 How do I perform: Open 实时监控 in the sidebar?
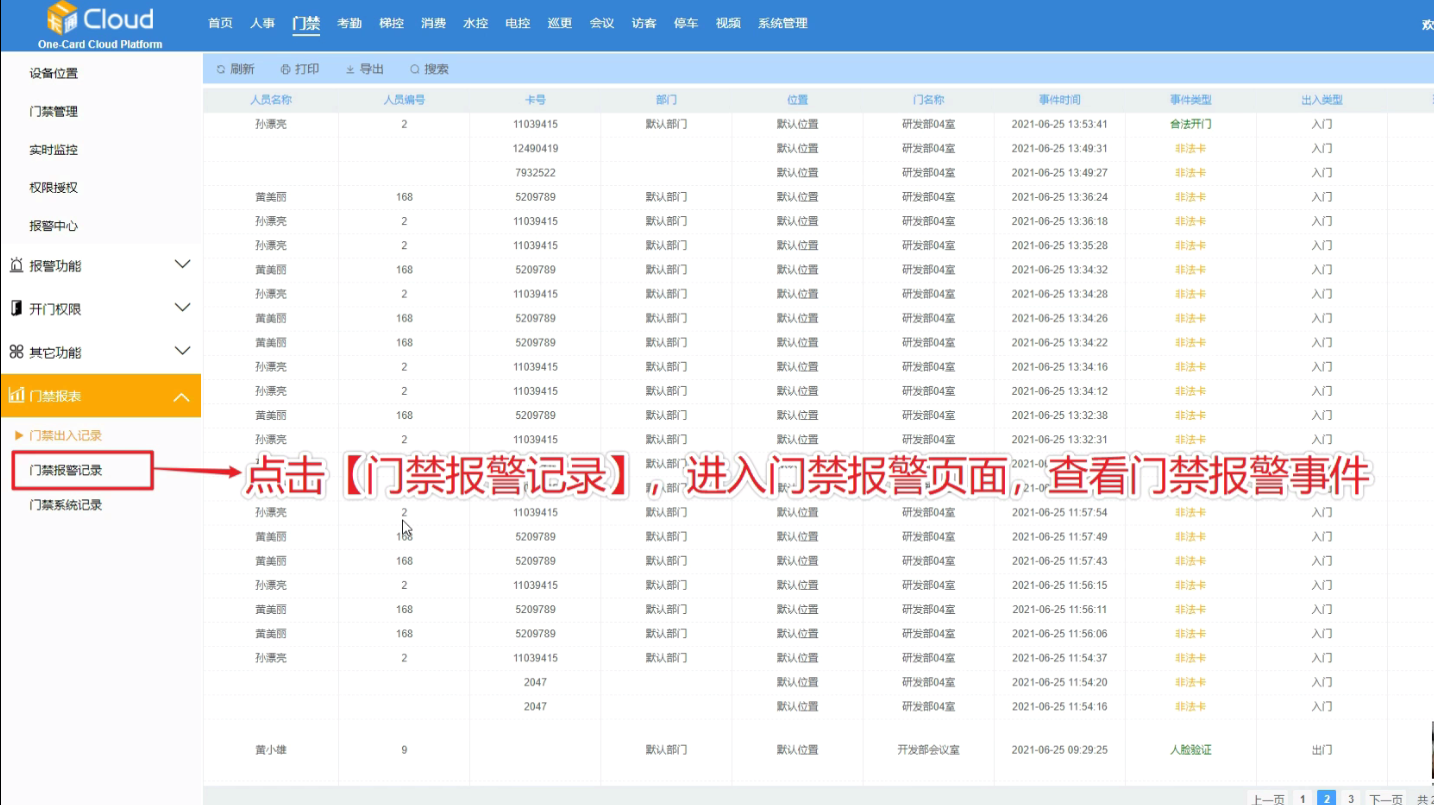pyautogui.click(x=53, y=149)
